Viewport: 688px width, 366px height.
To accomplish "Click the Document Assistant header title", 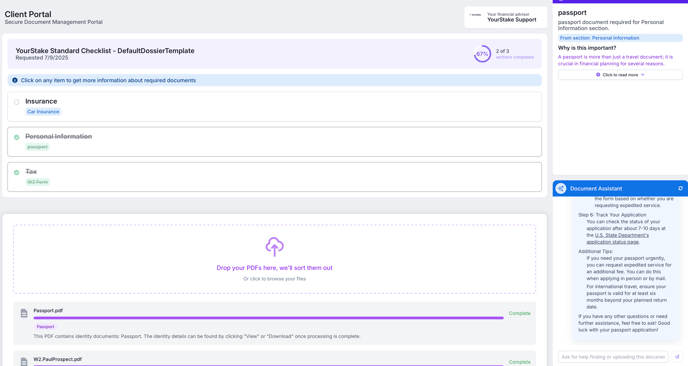I will pyautogui.click(x=596, y=188).
